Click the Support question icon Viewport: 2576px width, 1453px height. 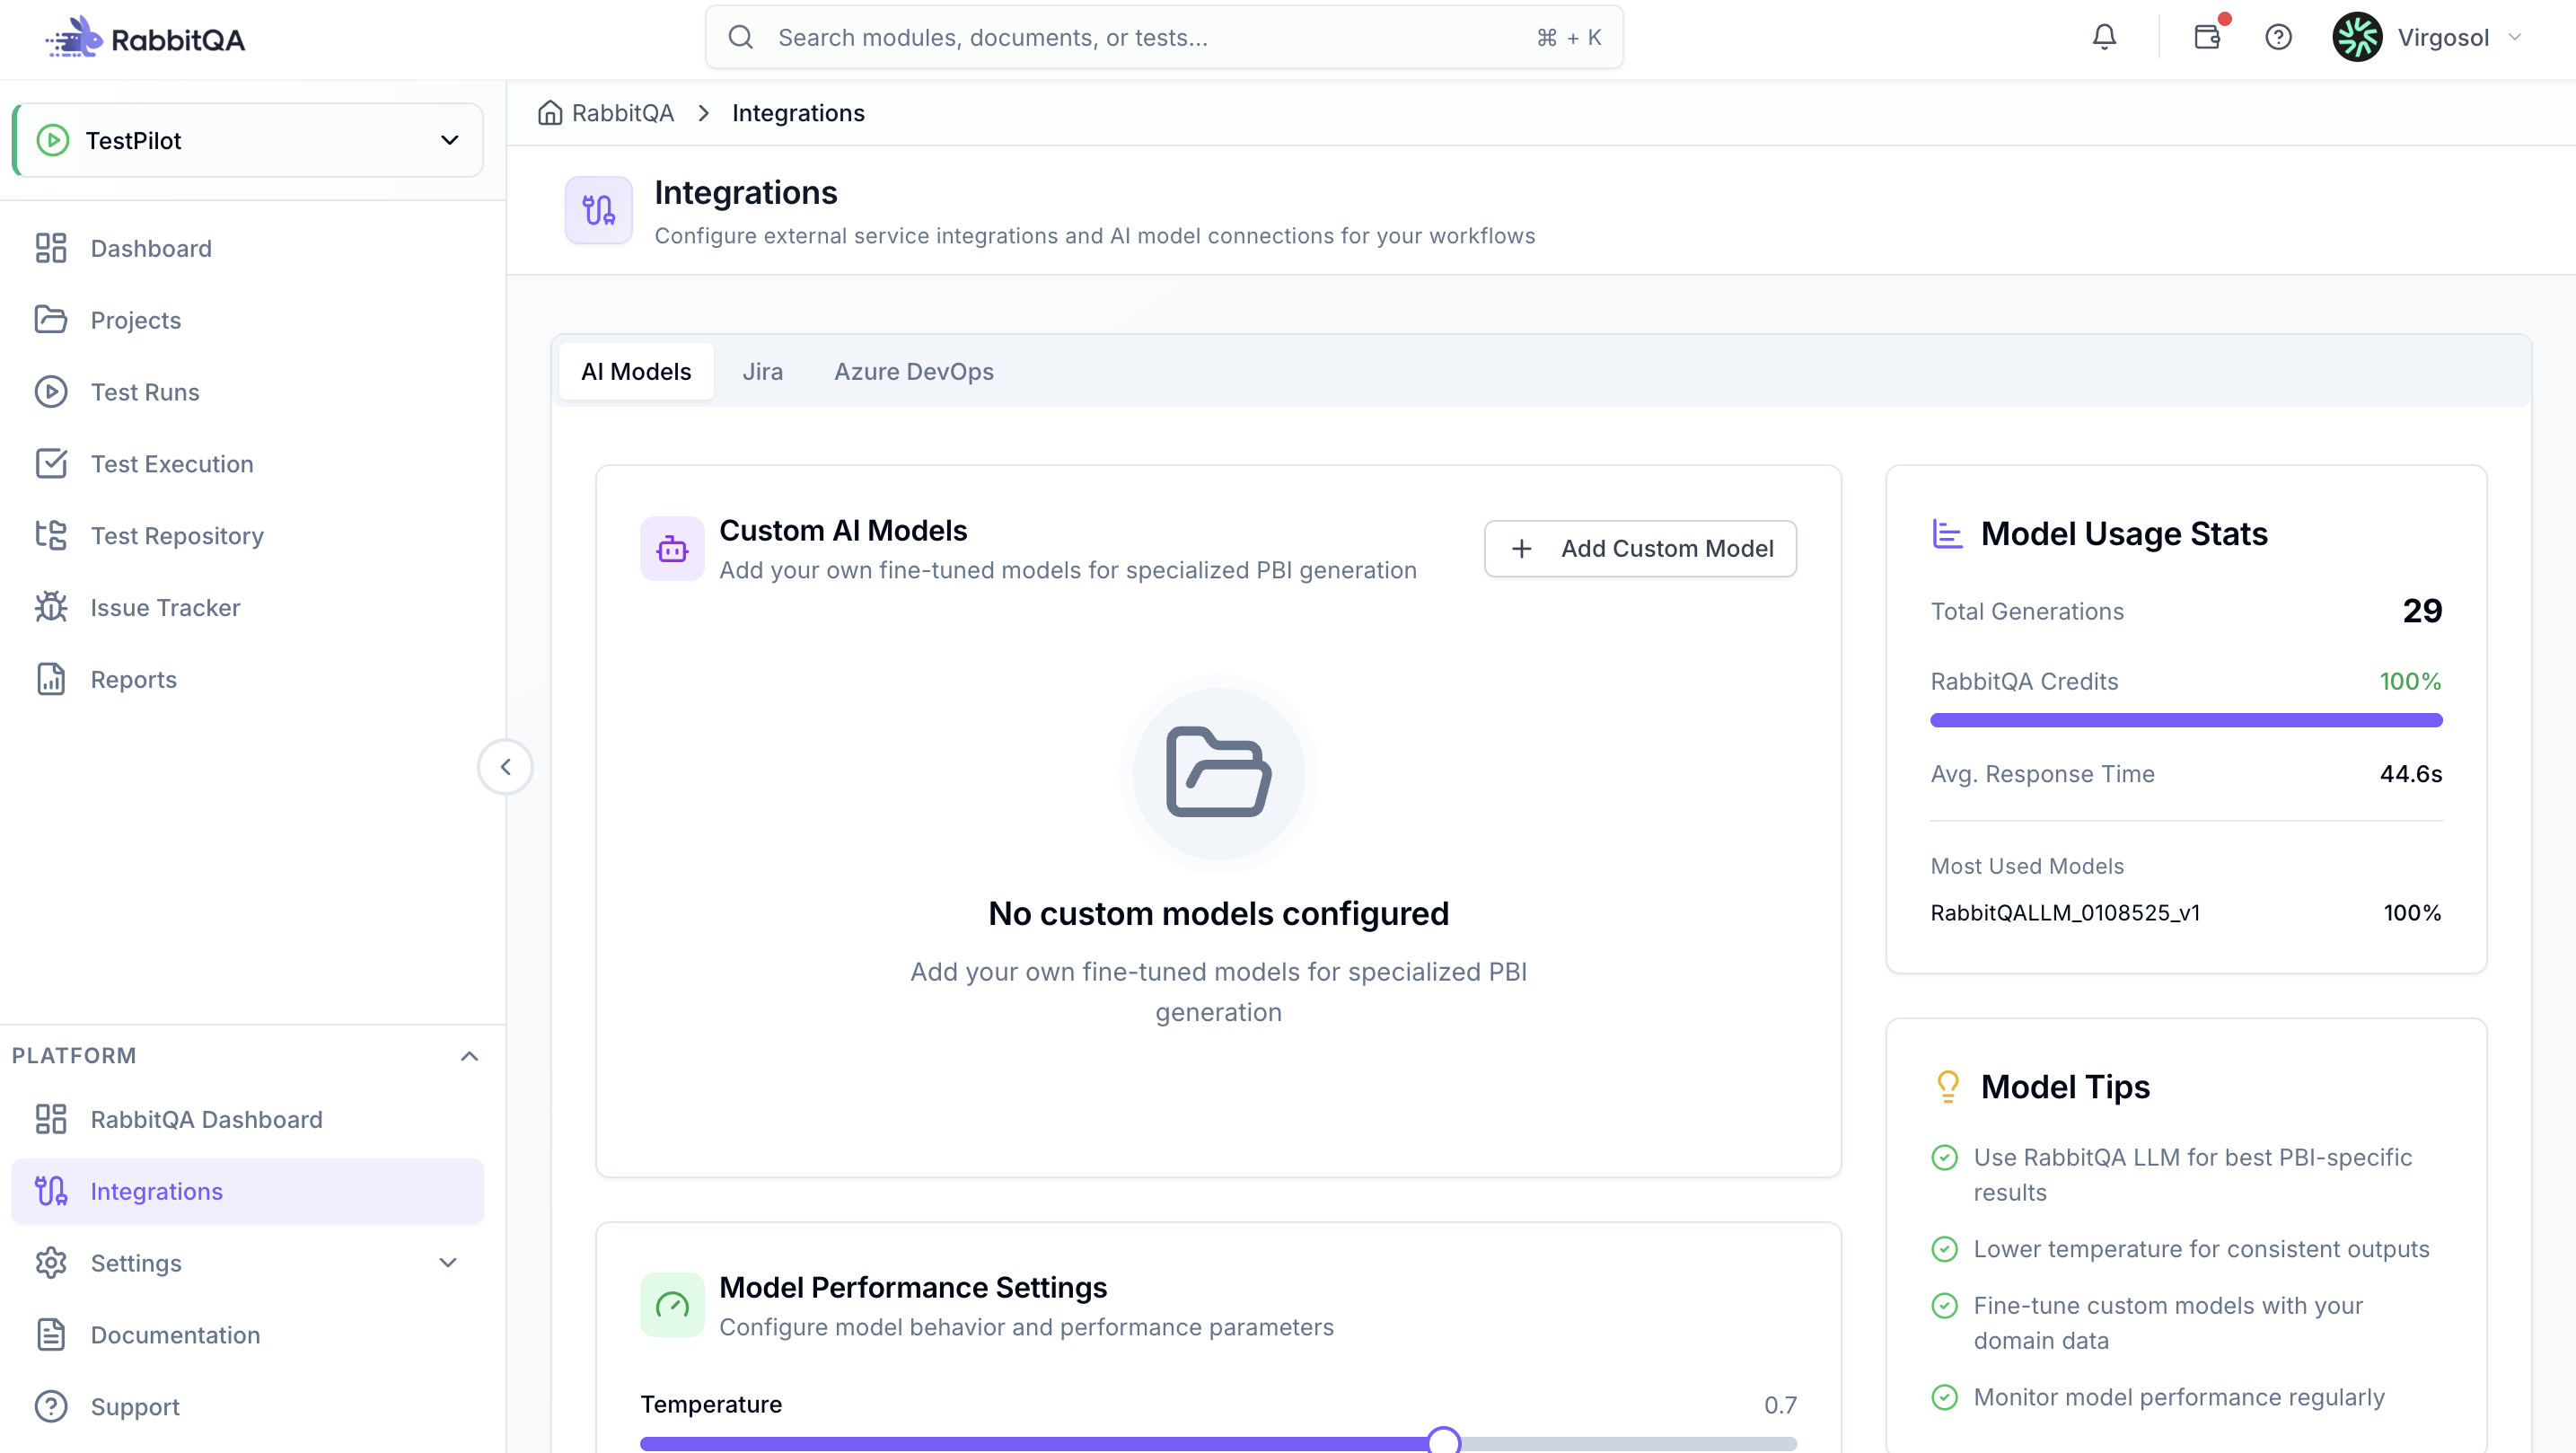click(x=51, y=1407)
